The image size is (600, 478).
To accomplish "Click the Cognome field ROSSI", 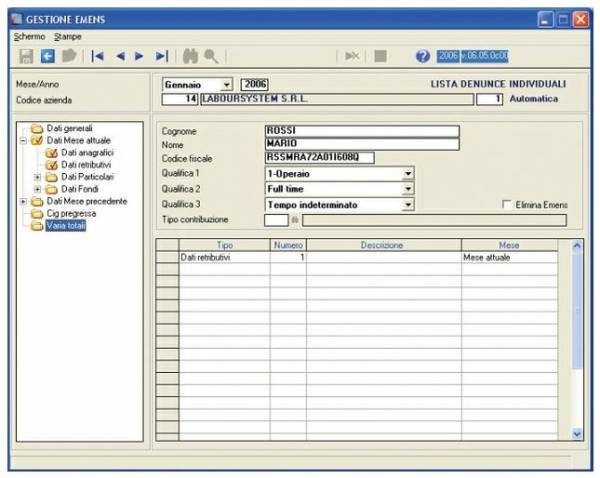I will click(x=362, y=131).
